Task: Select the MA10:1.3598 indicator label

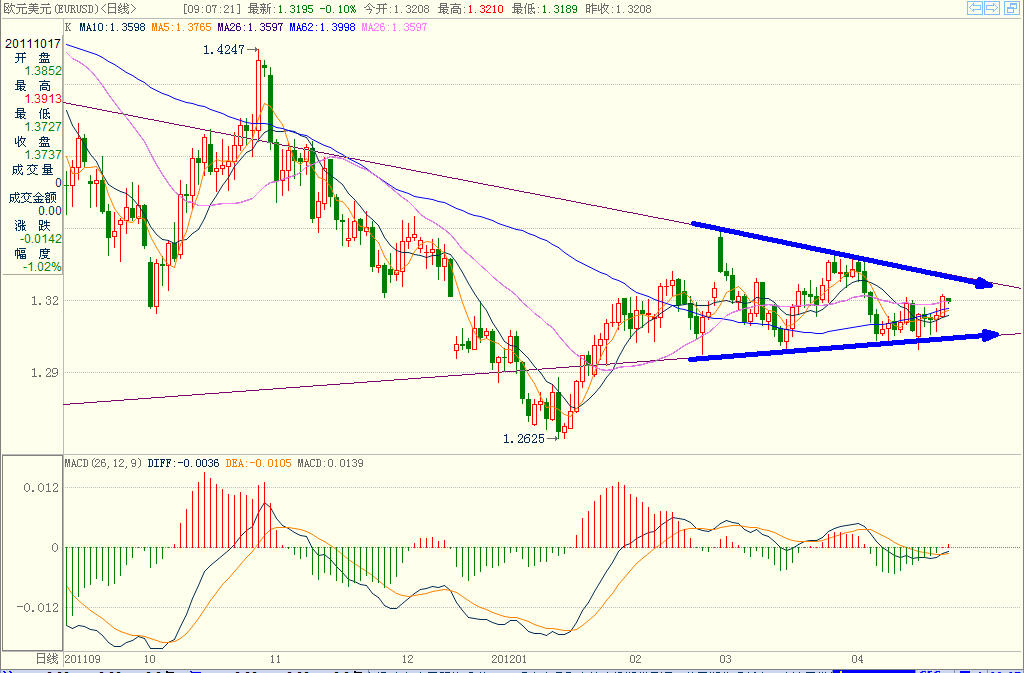Action: coord(112,27)
